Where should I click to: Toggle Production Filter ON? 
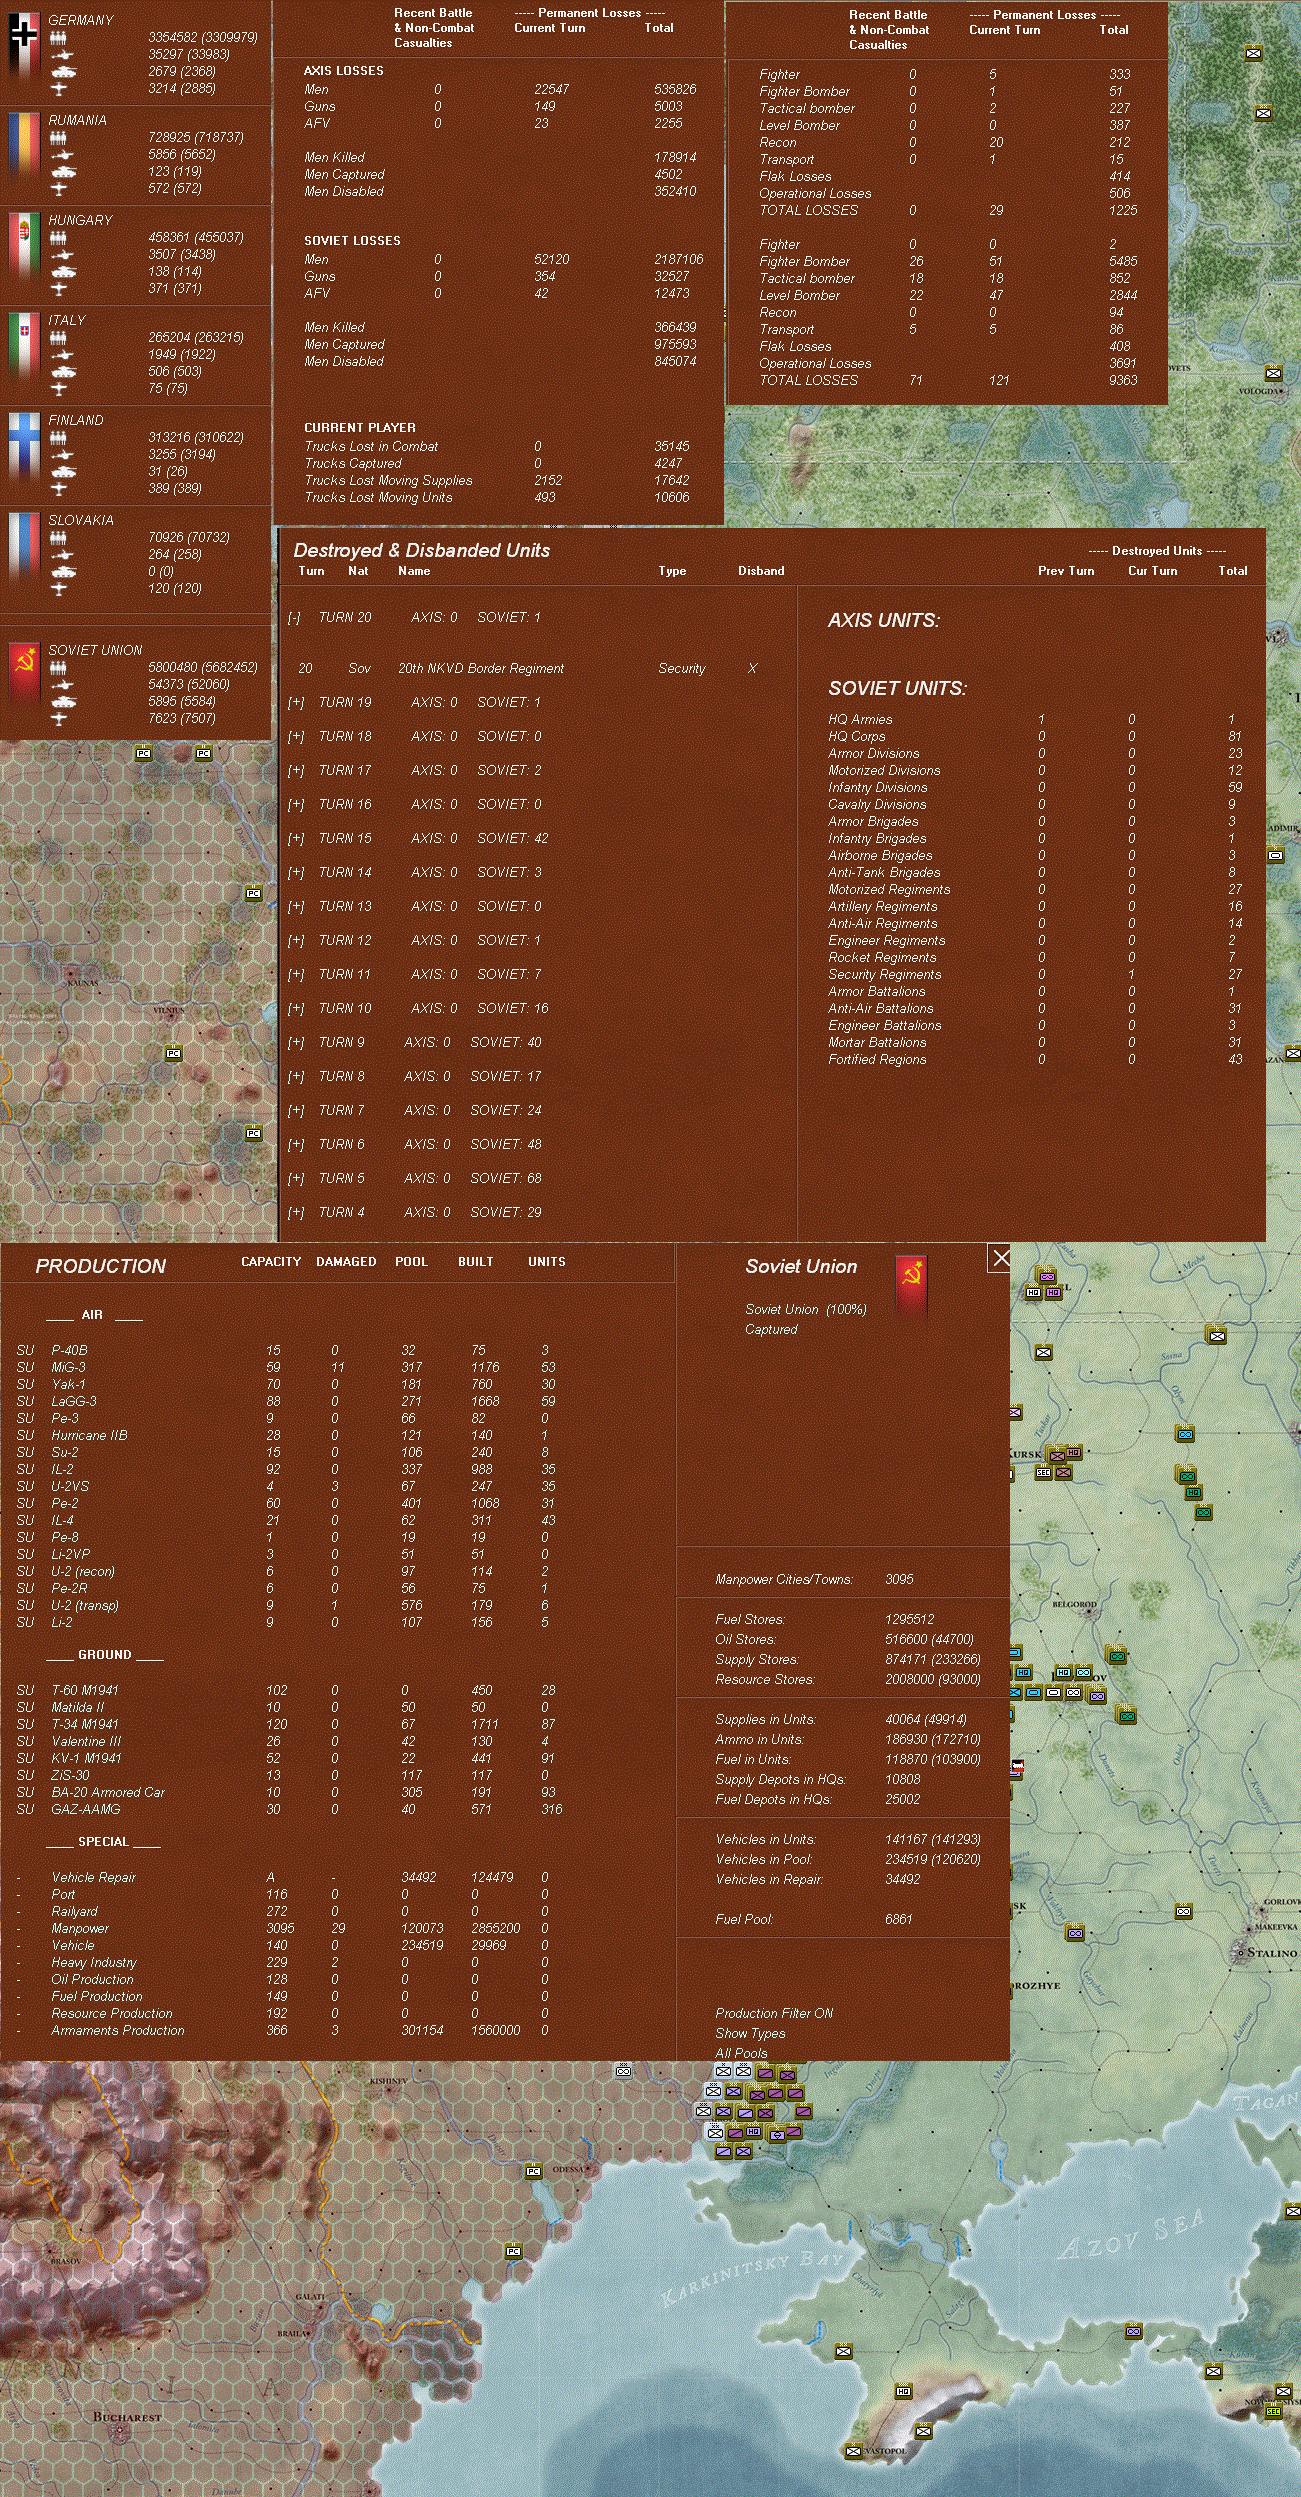coord(774,2013)
